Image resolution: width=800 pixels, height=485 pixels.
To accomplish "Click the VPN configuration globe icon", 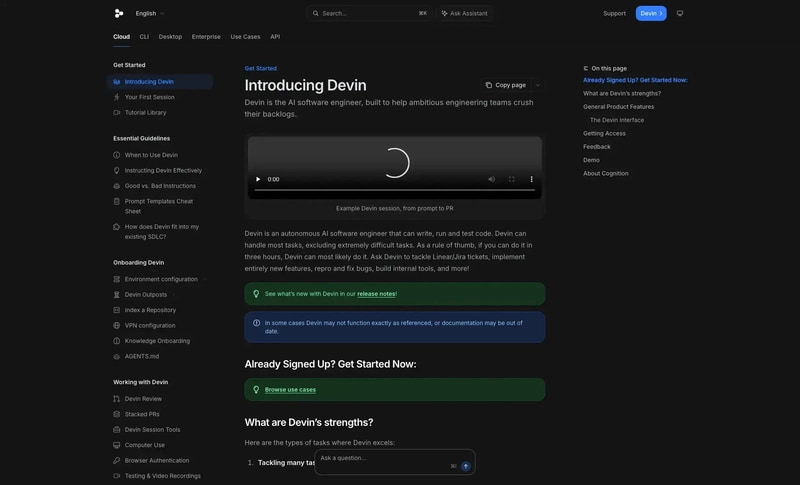I will 117,325.
